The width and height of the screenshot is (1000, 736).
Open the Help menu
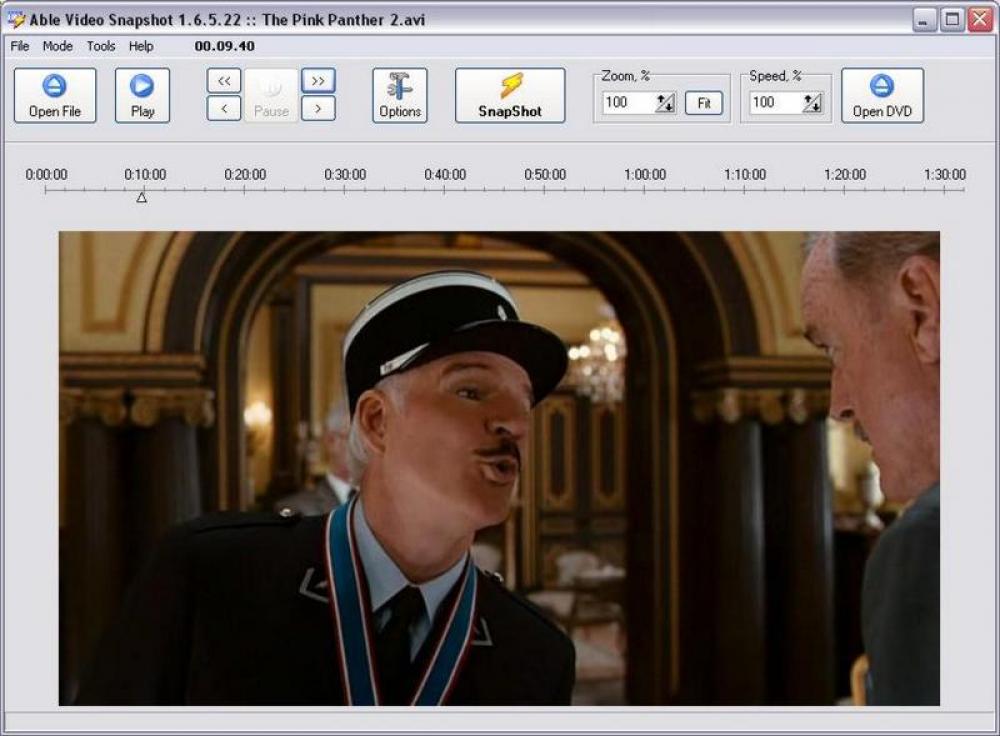point(140,46)
